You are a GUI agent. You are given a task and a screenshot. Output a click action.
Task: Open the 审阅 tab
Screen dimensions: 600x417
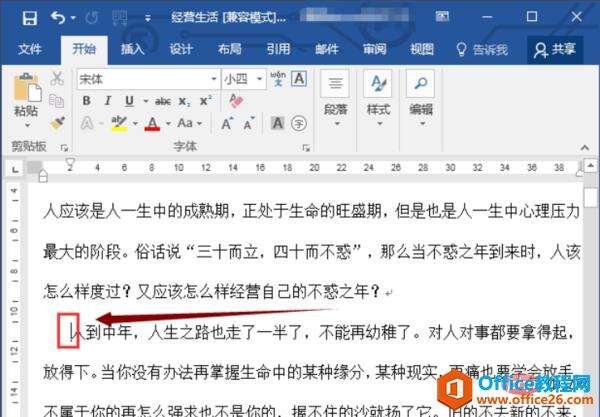[374, 49]
